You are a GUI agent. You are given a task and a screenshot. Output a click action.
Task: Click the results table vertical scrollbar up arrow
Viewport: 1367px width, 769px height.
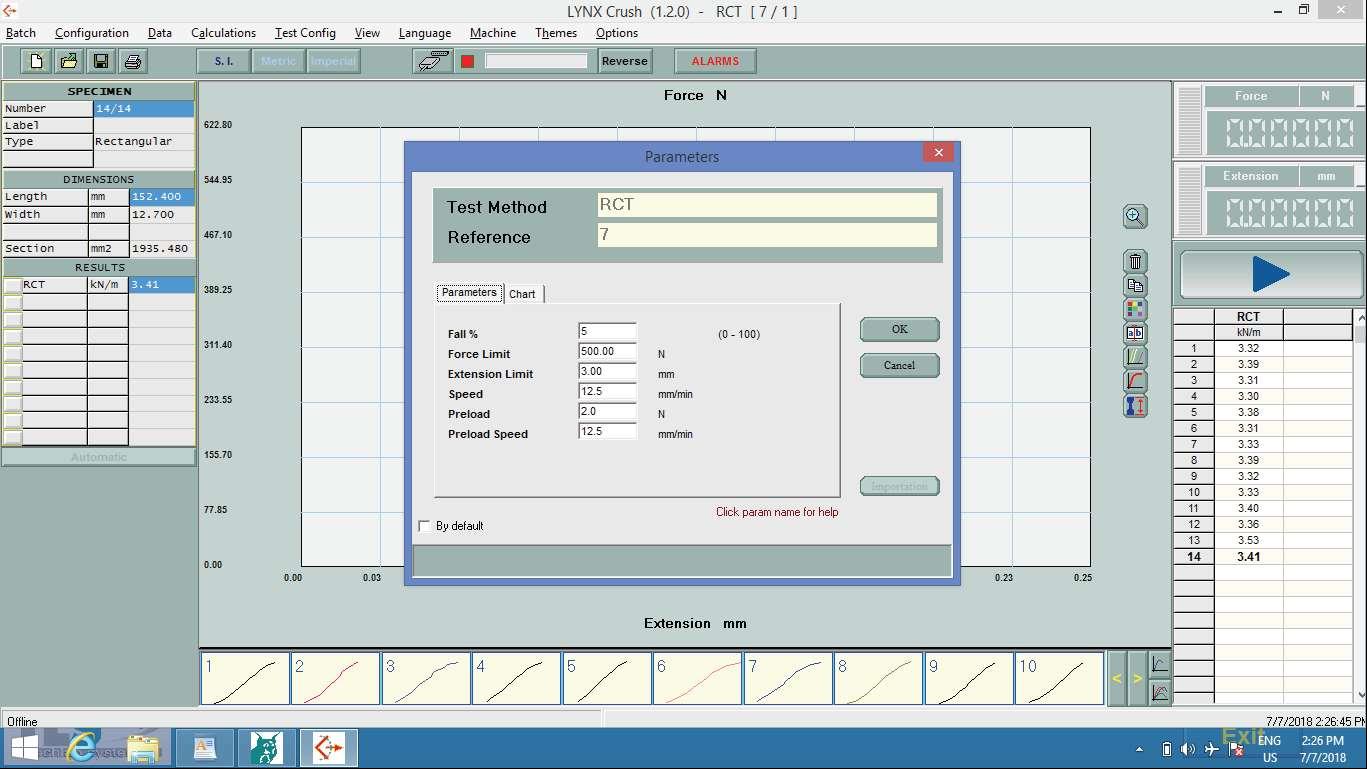tap(1360, 317)
